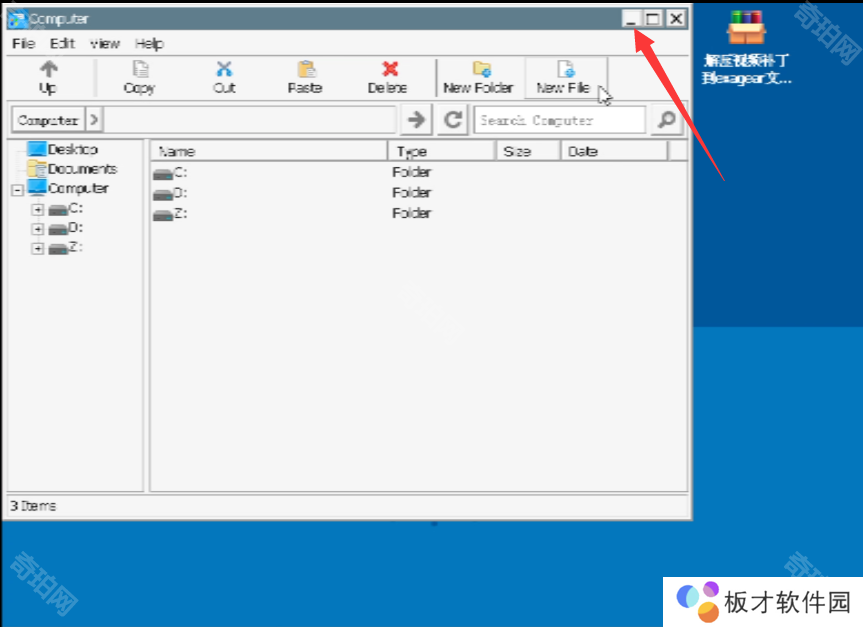Click into the Search Computer field
This screenshot has height=627, width=863.
point(560,120)
